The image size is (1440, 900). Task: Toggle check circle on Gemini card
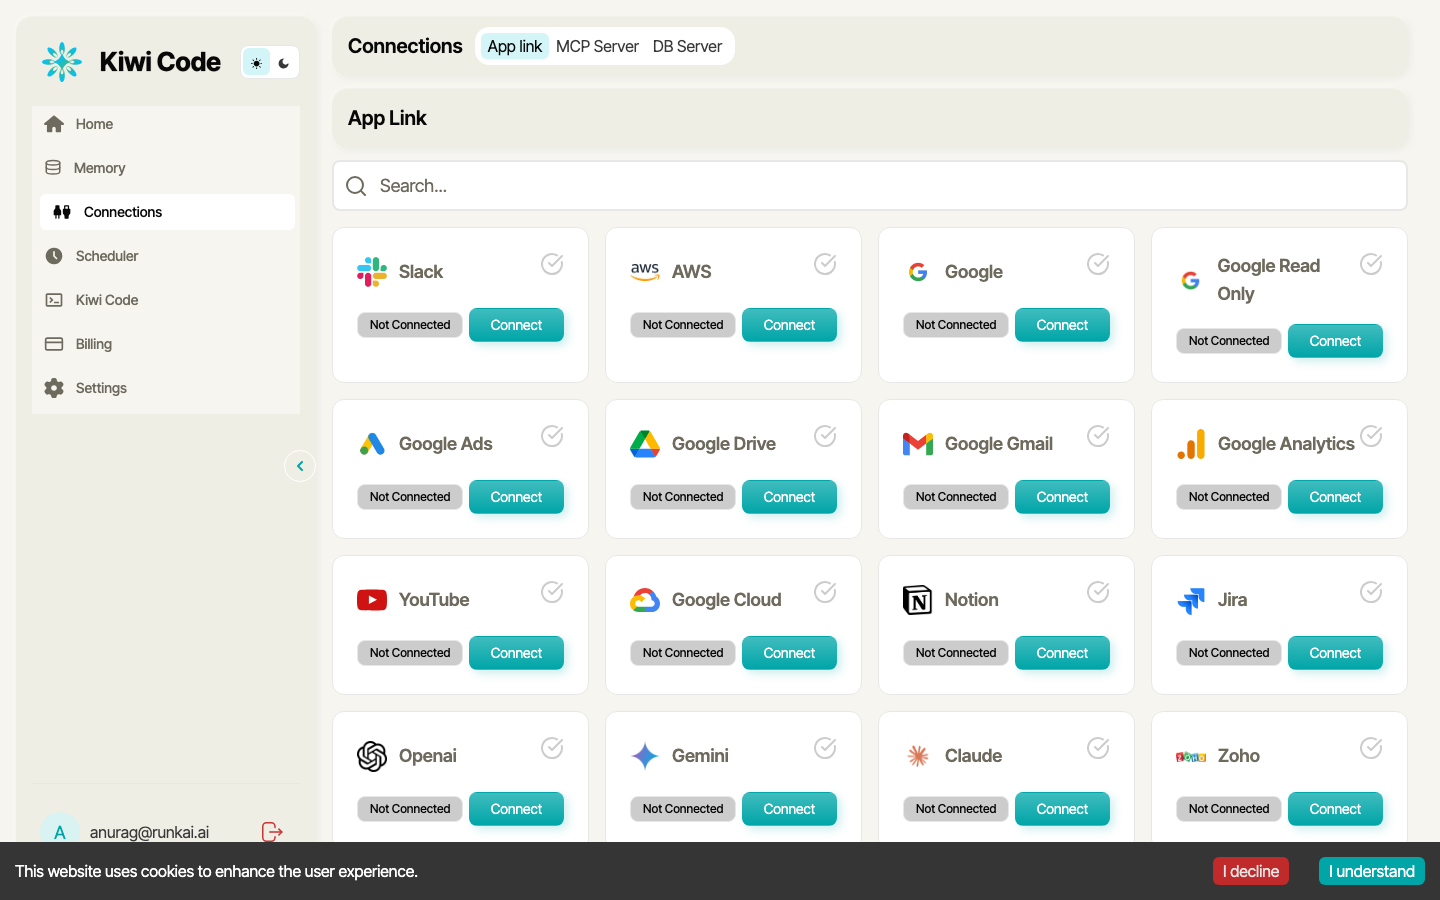click(825, 748)
